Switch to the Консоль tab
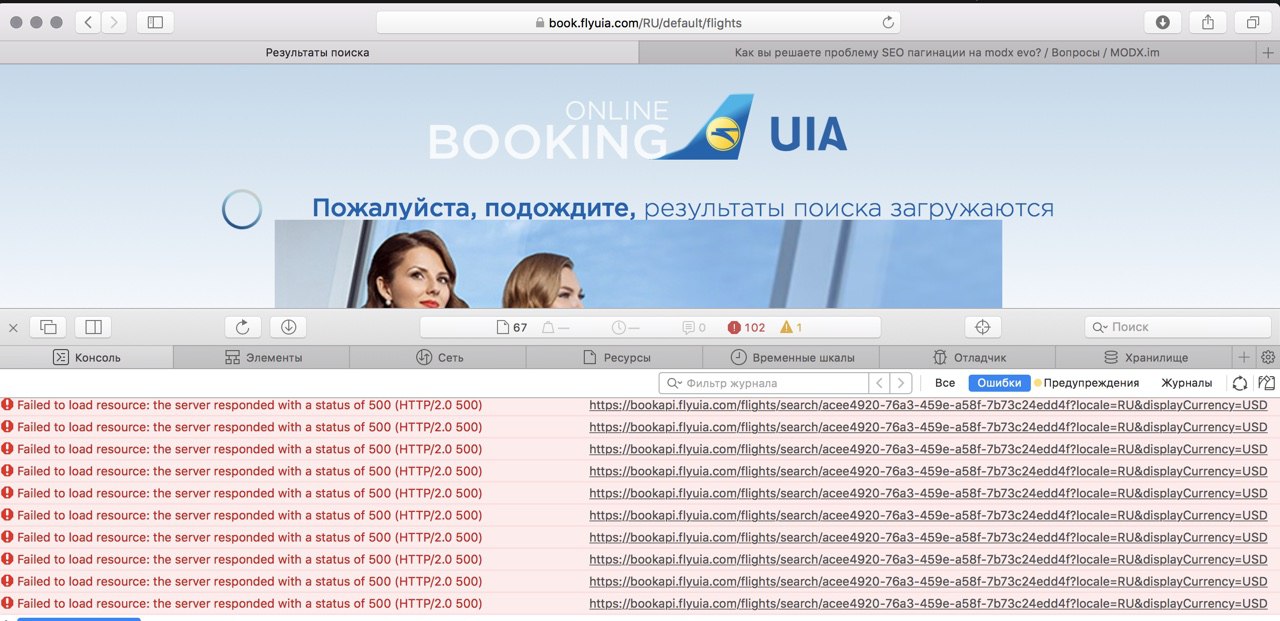The image size is (1280, 621). (x=87, y=357)
